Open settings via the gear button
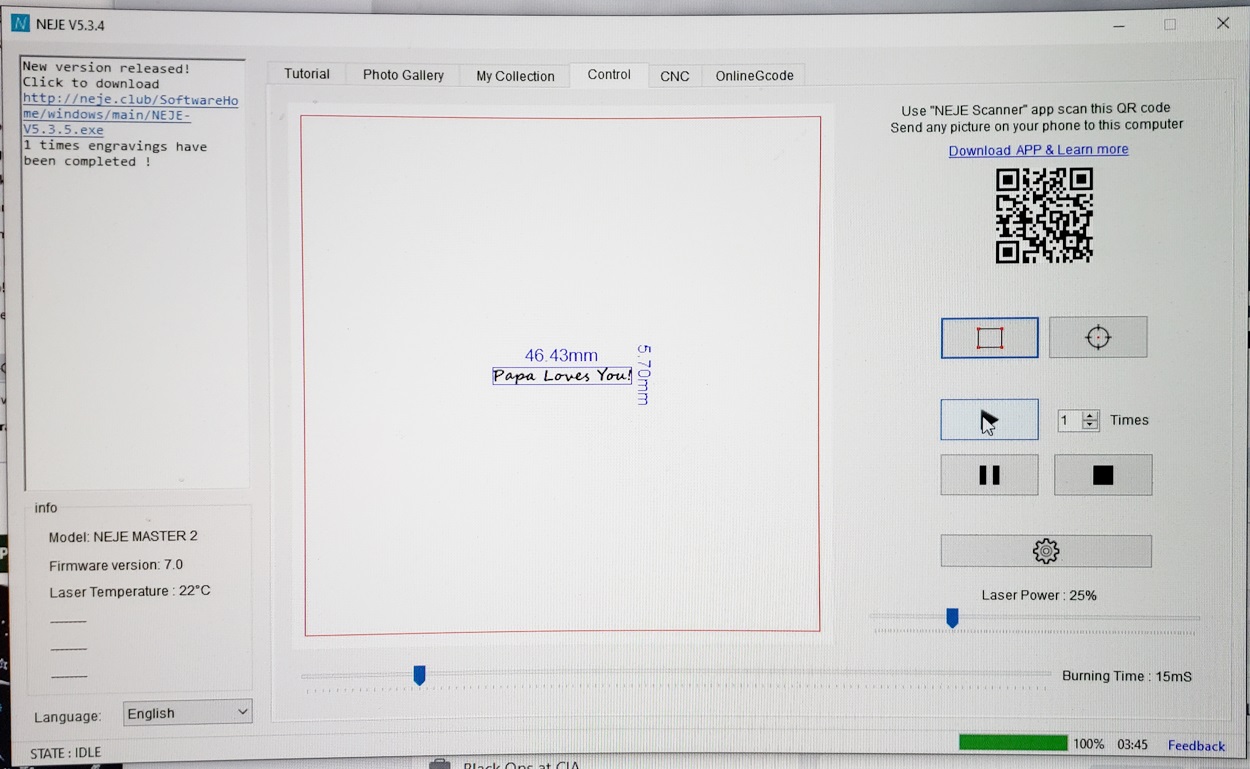This screenshot has width=1250, height=769. point(1045,551)
